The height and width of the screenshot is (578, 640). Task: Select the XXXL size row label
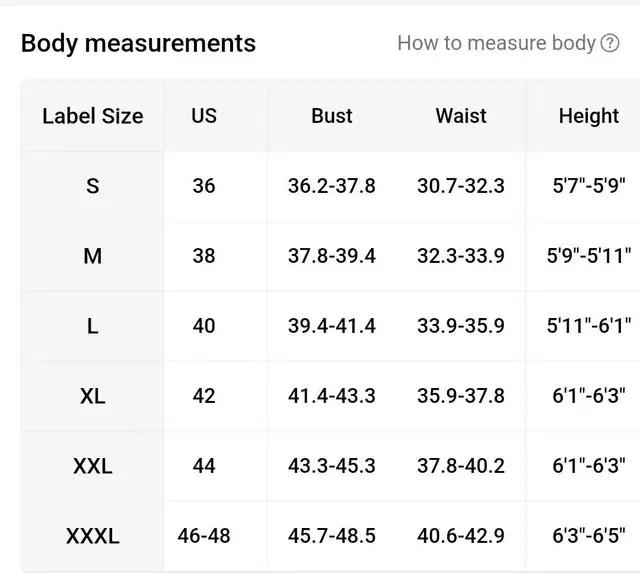coord(93,536)
